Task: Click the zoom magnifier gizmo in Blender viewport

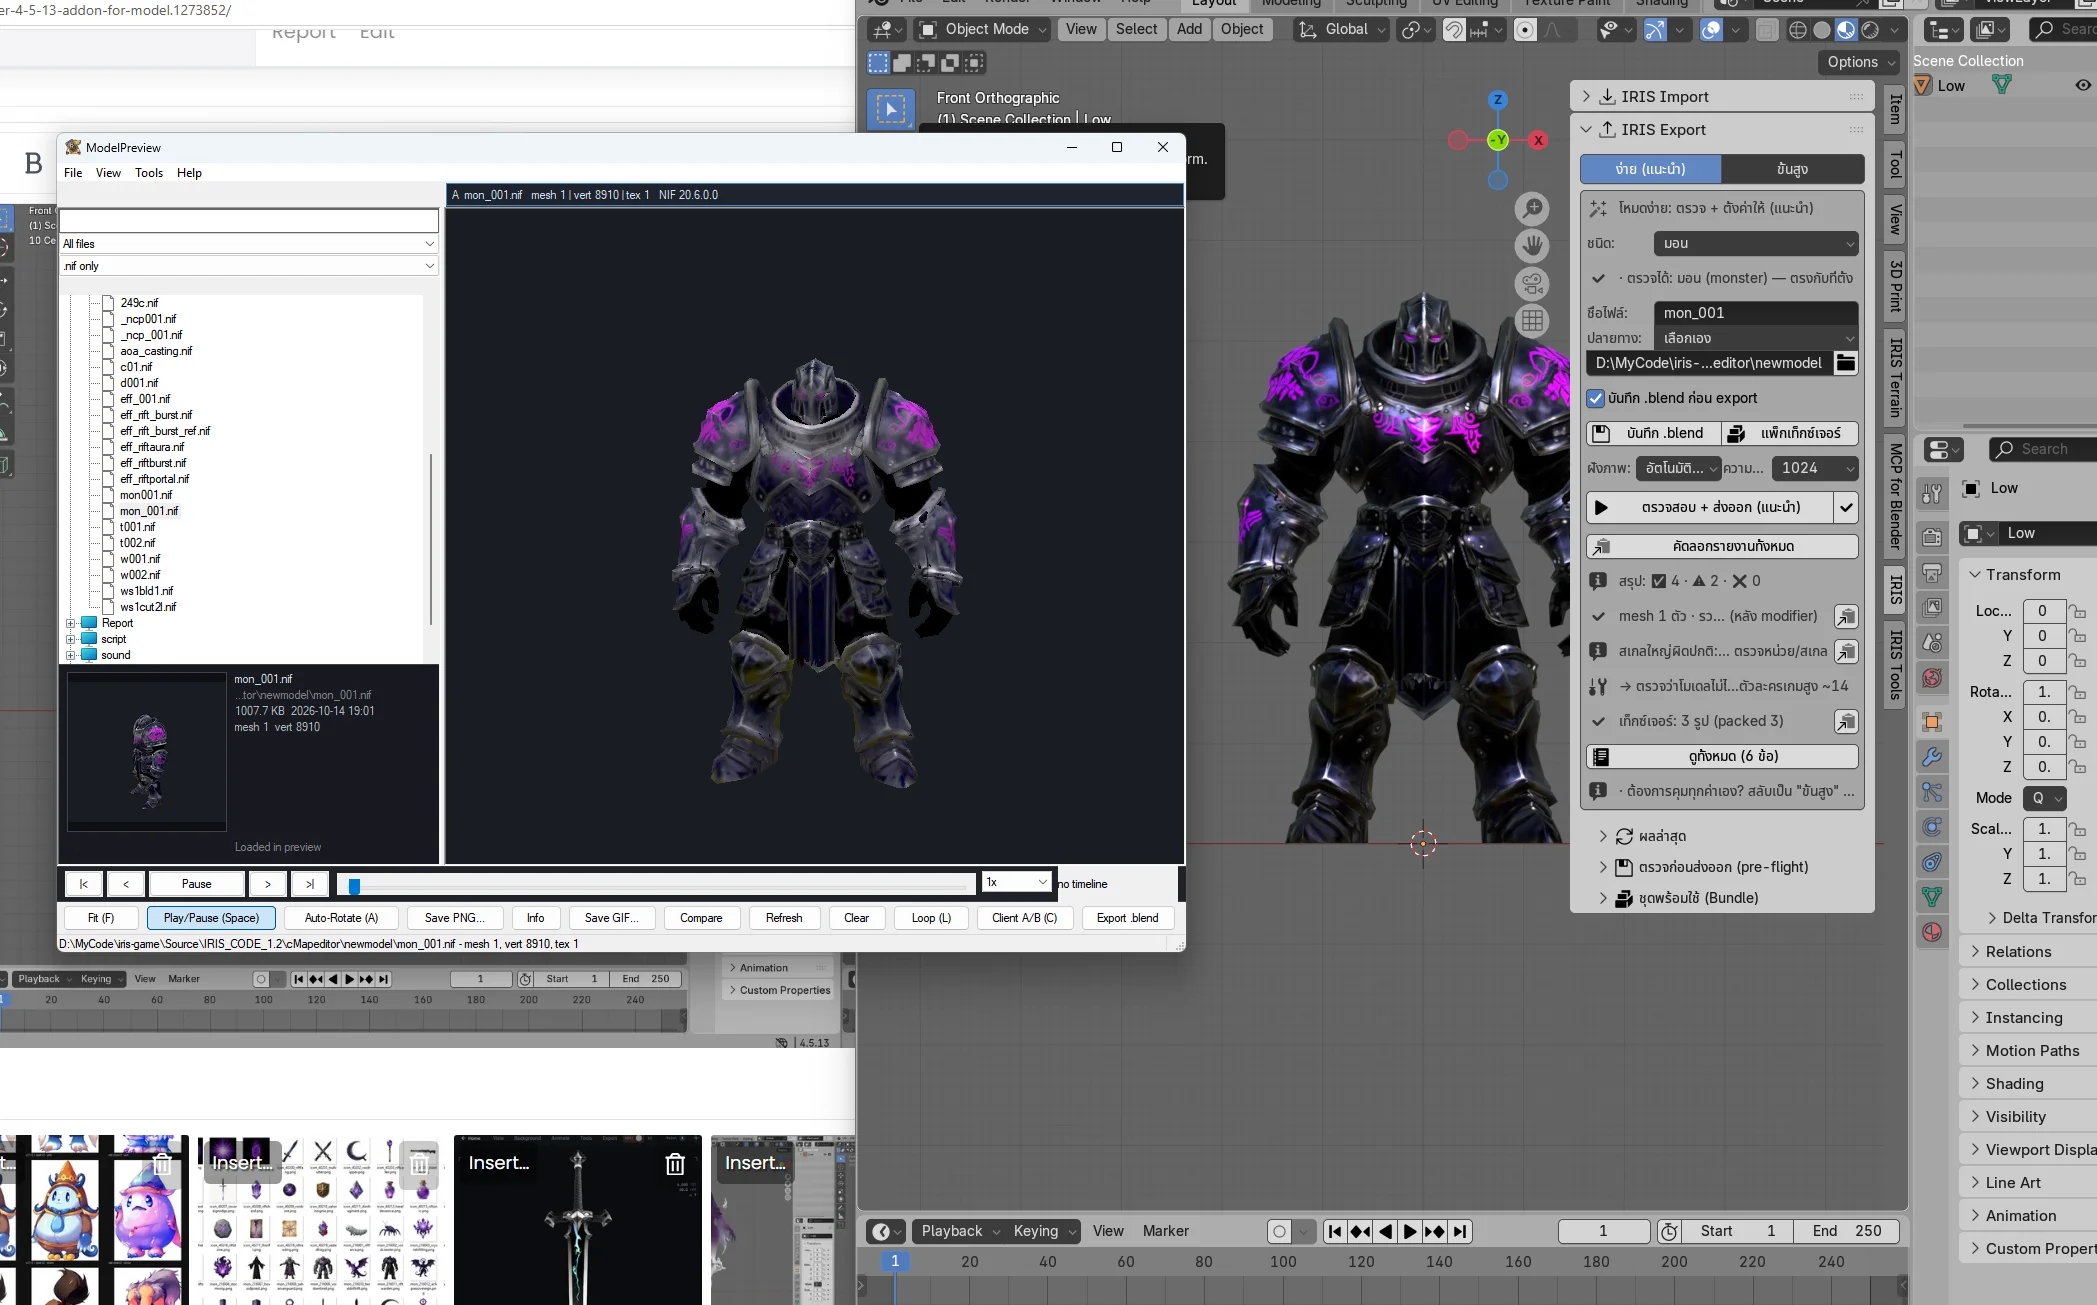Action: [x=1532, y=209]
